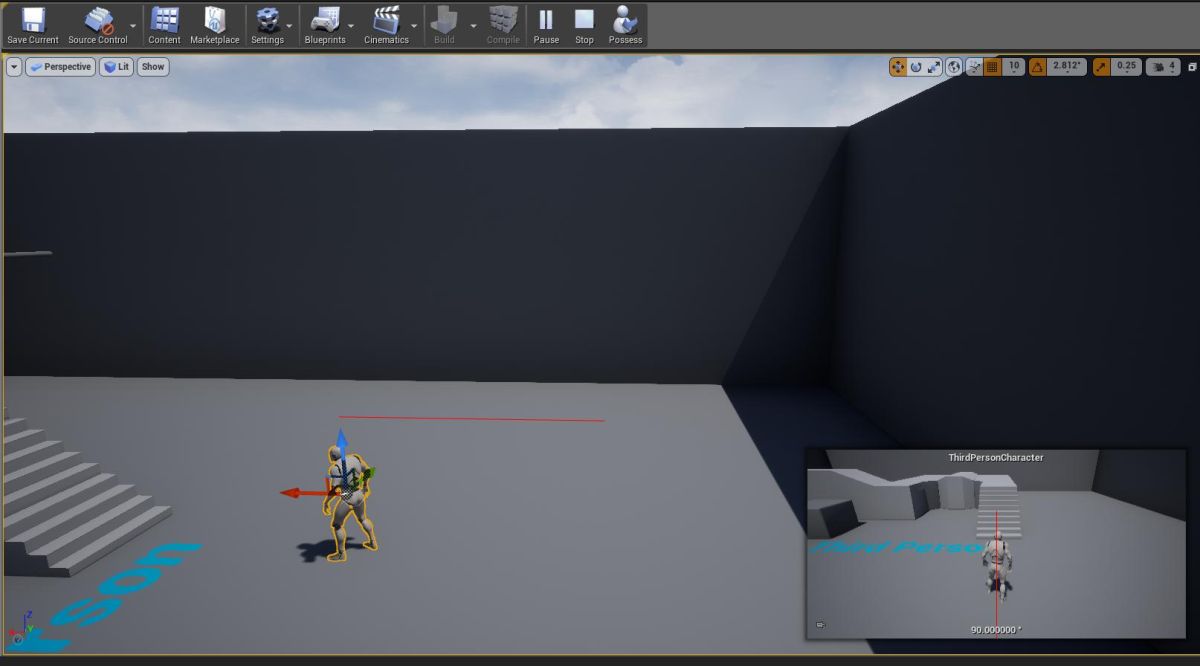The width and height of the screenshot is (1200, 666).
Task: Toggle surface snapping icon
Action: click(974, 67)
